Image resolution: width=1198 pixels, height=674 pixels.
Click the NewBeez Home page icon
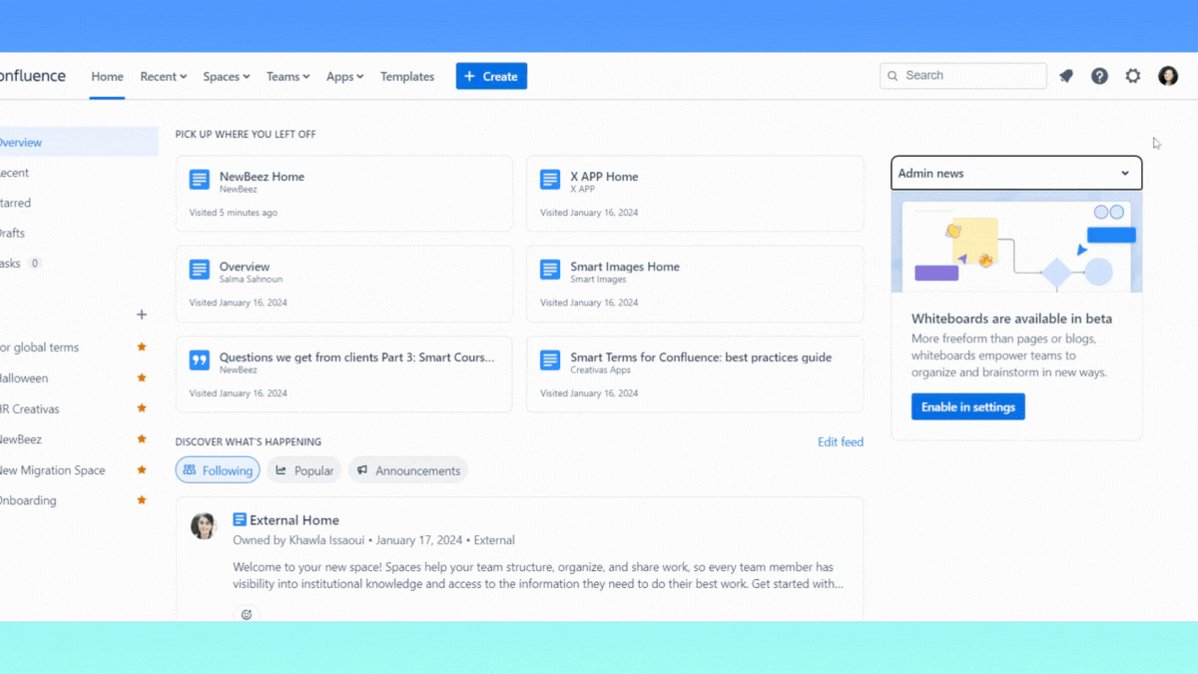199,180
